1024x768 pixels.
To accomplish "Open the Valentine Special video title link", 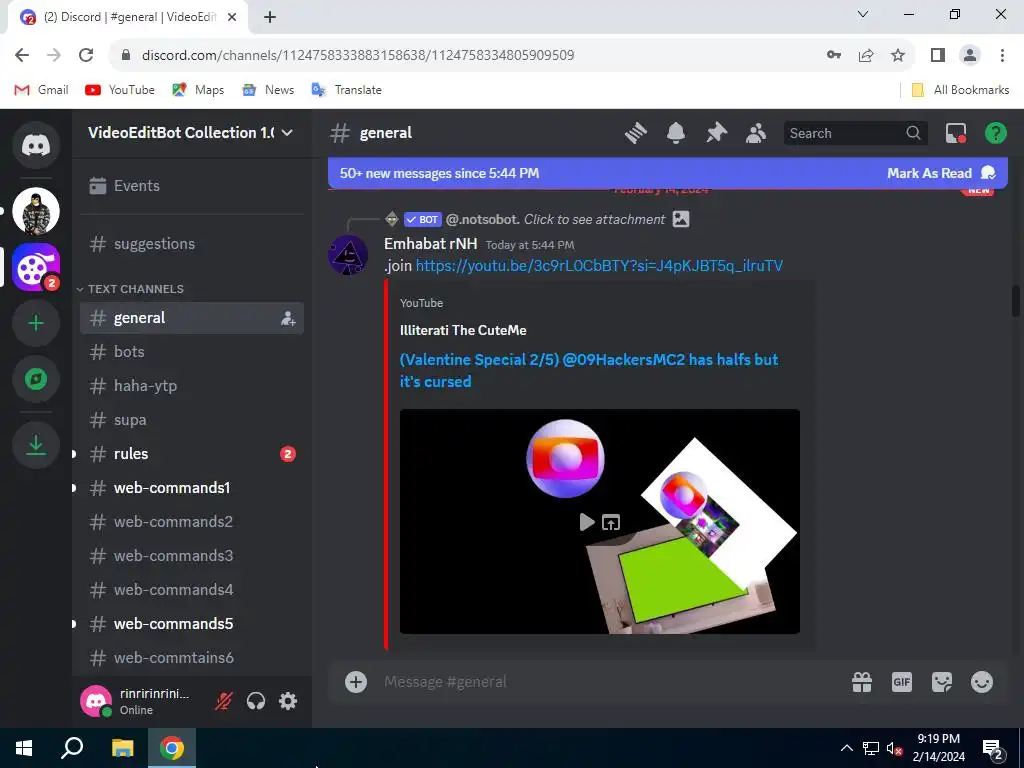I will click(x=588, y=370).
